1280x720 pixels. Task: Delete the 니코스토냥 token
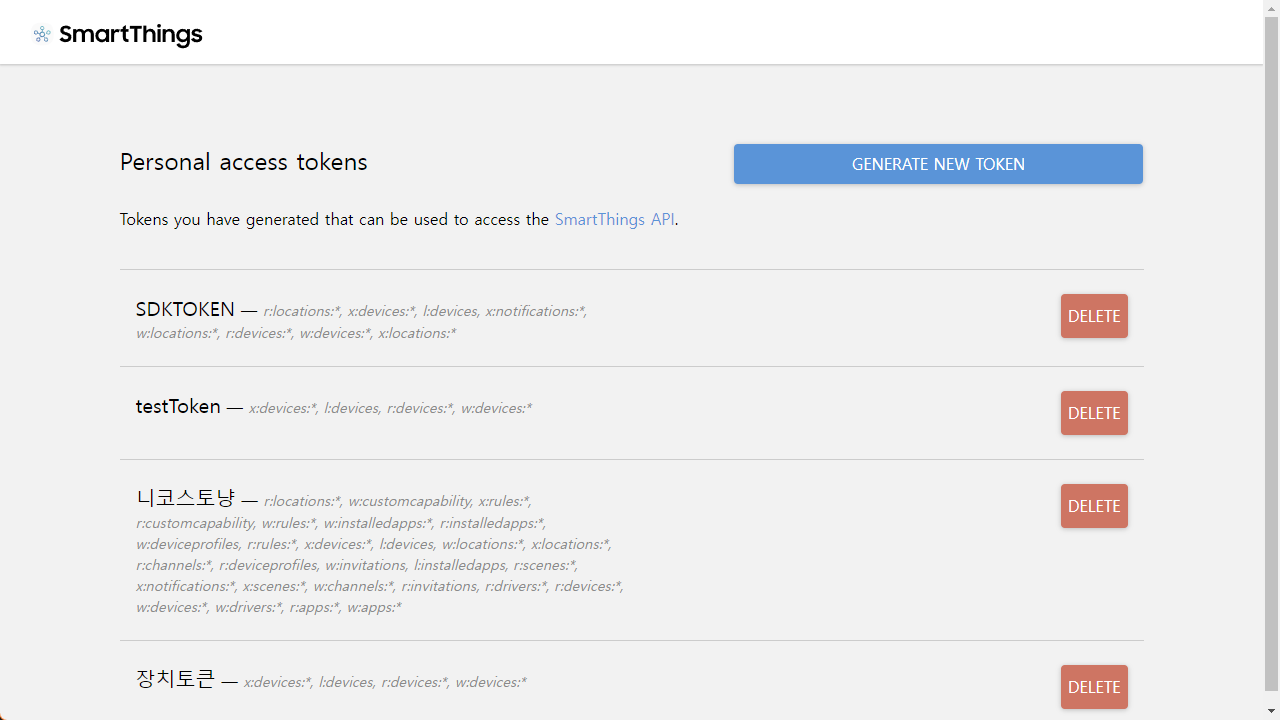click(x=1094, y=506)
